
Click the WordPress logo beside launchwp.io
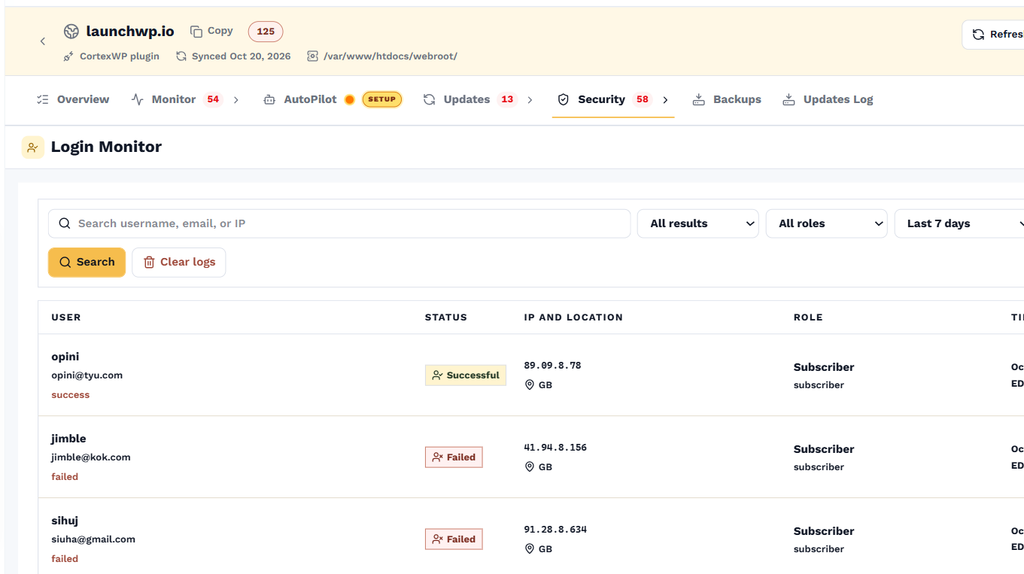click(71, 31)
